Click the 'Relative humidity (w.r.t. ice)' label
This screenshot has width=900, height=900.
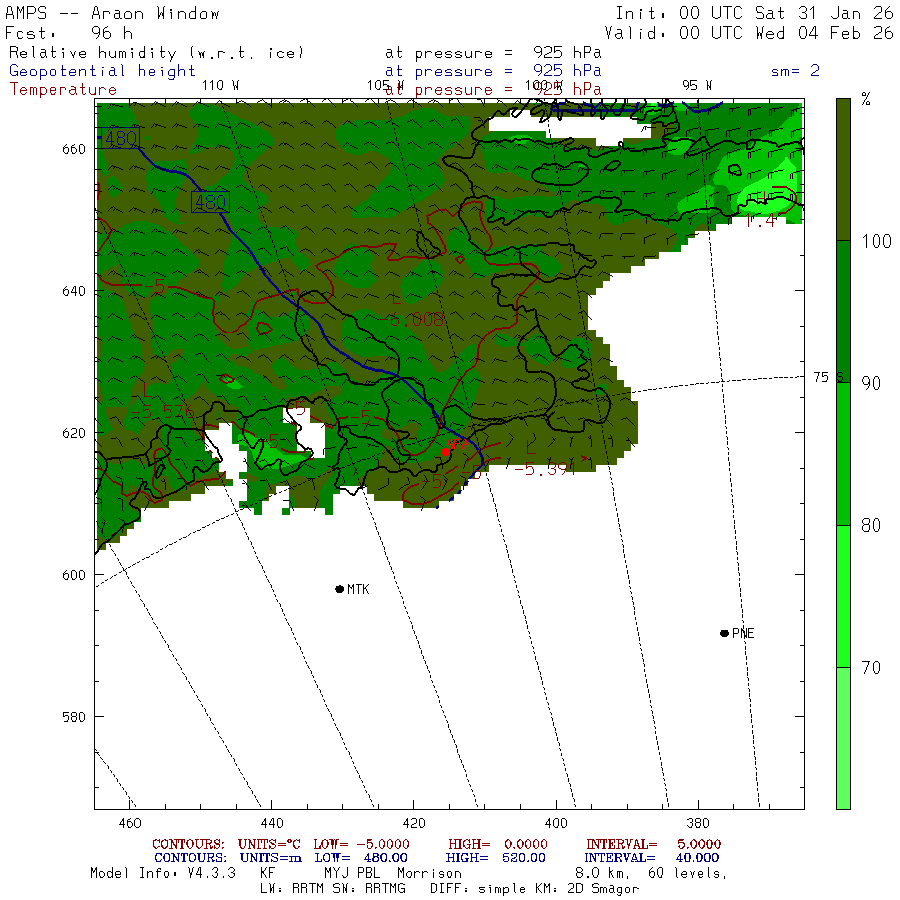[x=156, y=53]
